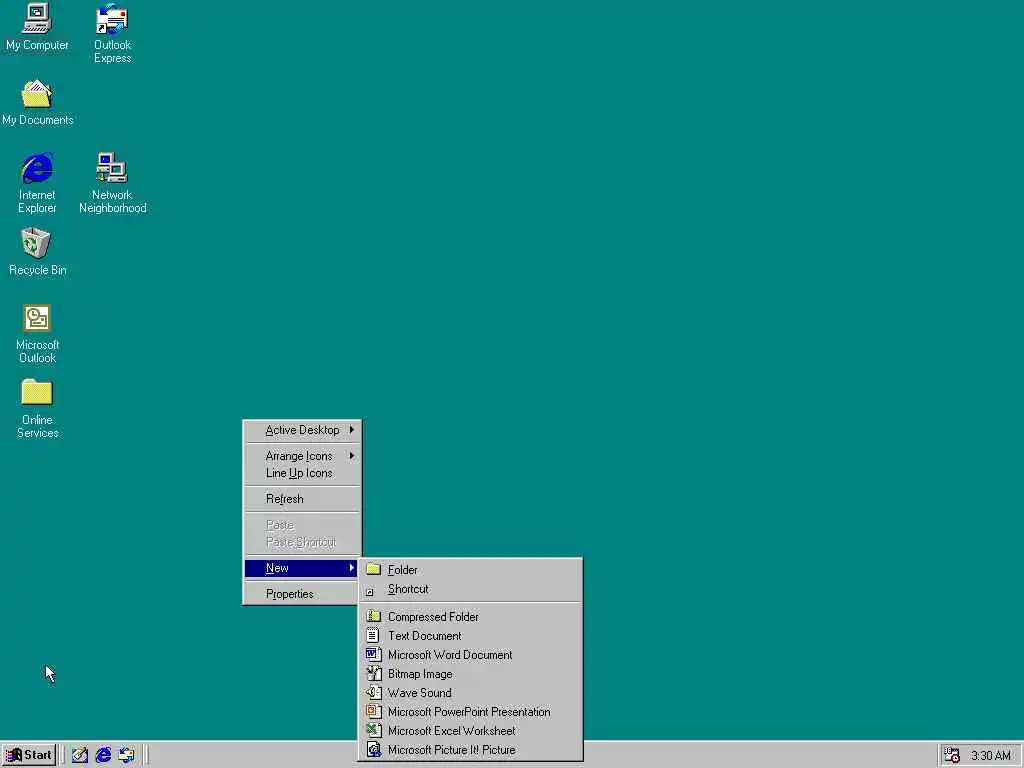Select the My Documents desktop icon
Viewport: 1024px width, 768px height.
[37, 103]
